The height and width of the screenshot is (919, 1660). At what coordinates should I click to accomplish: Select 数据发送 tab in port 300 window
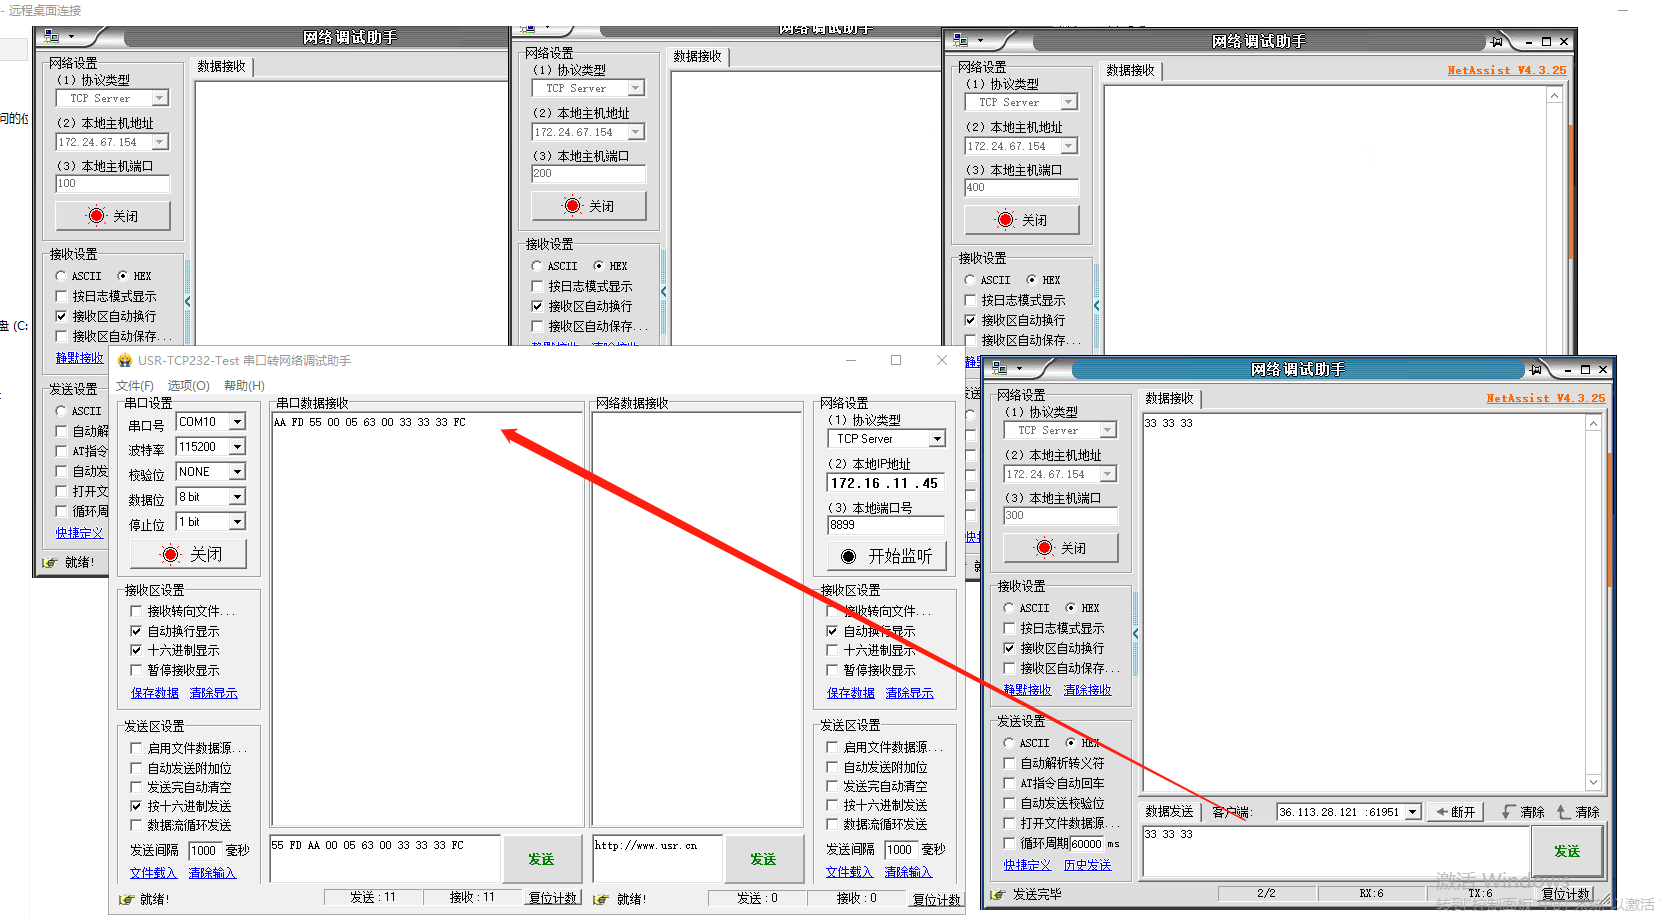pos(1170,812)
